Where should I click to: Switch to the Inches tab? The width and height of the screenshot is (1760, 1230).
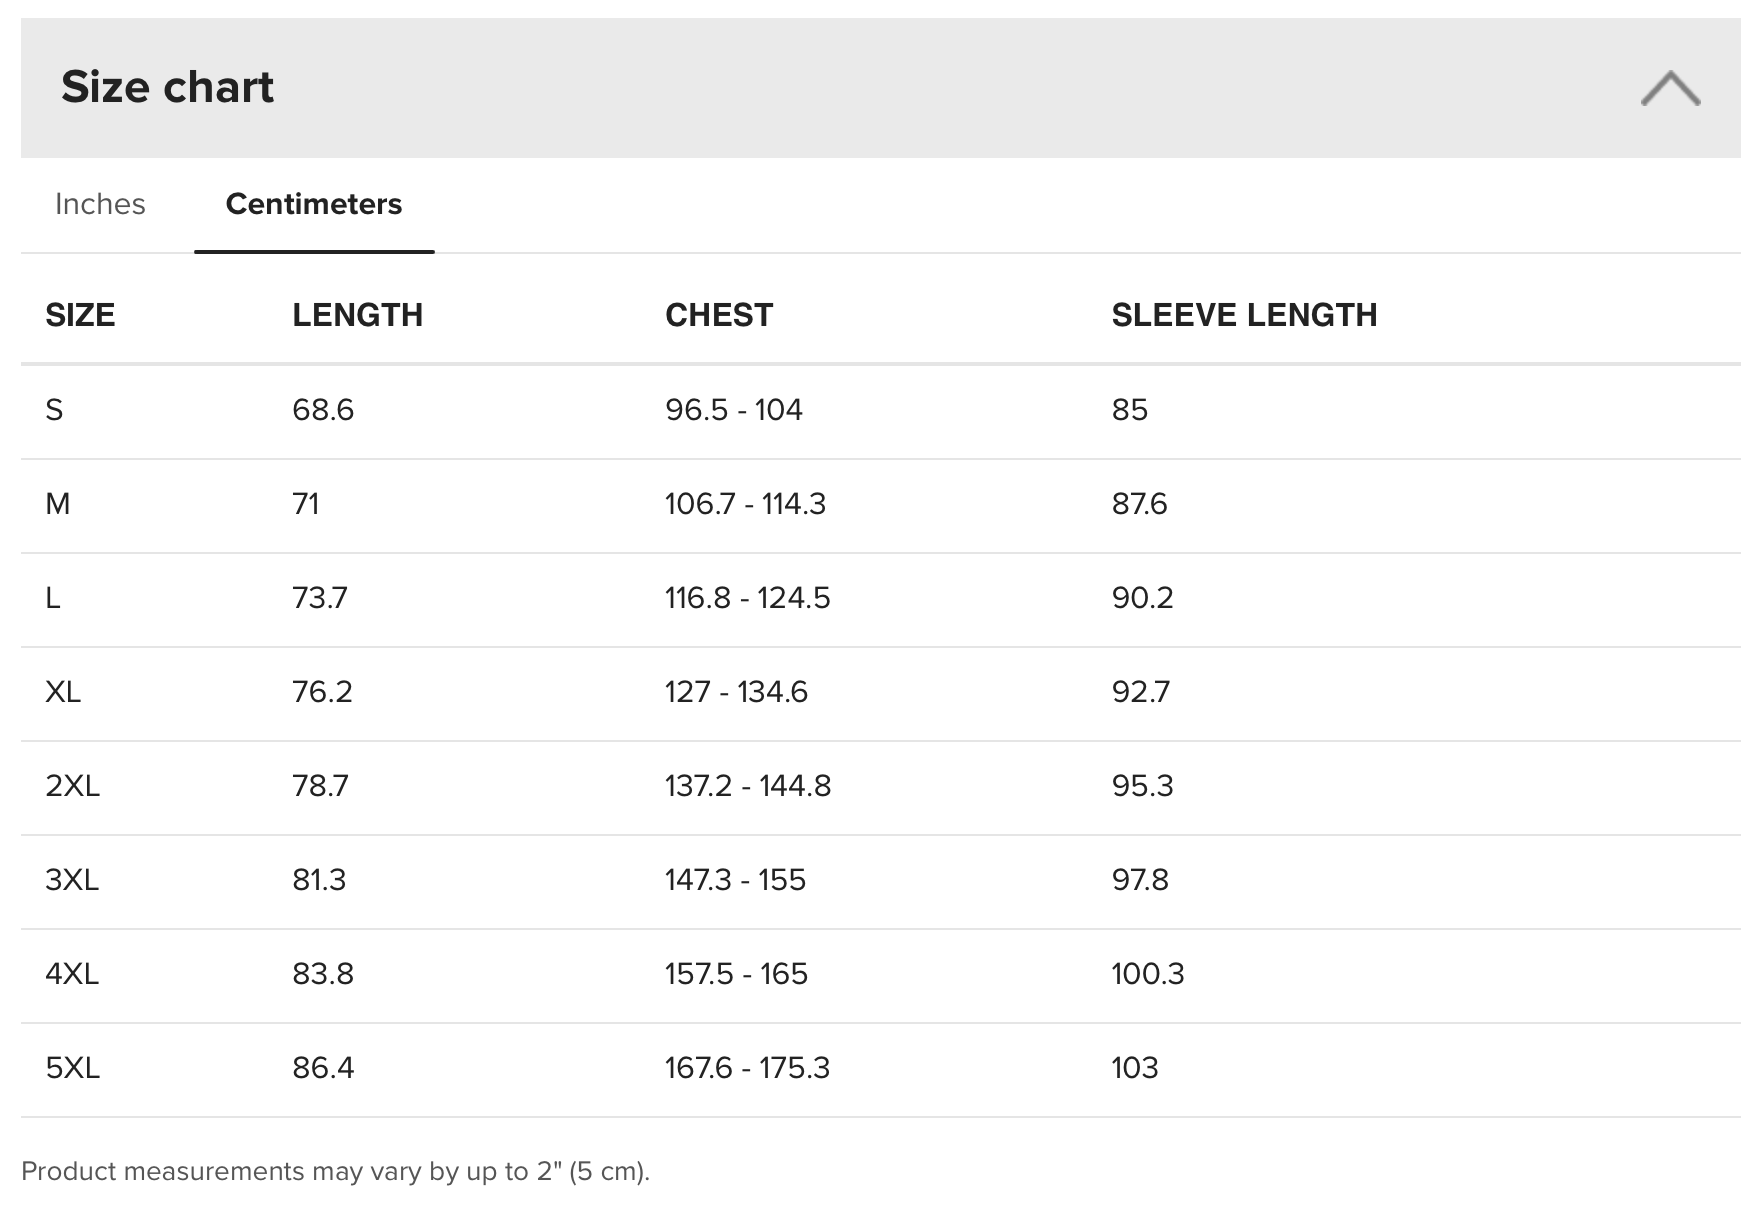pyautogui.click(x=100, y=204)
